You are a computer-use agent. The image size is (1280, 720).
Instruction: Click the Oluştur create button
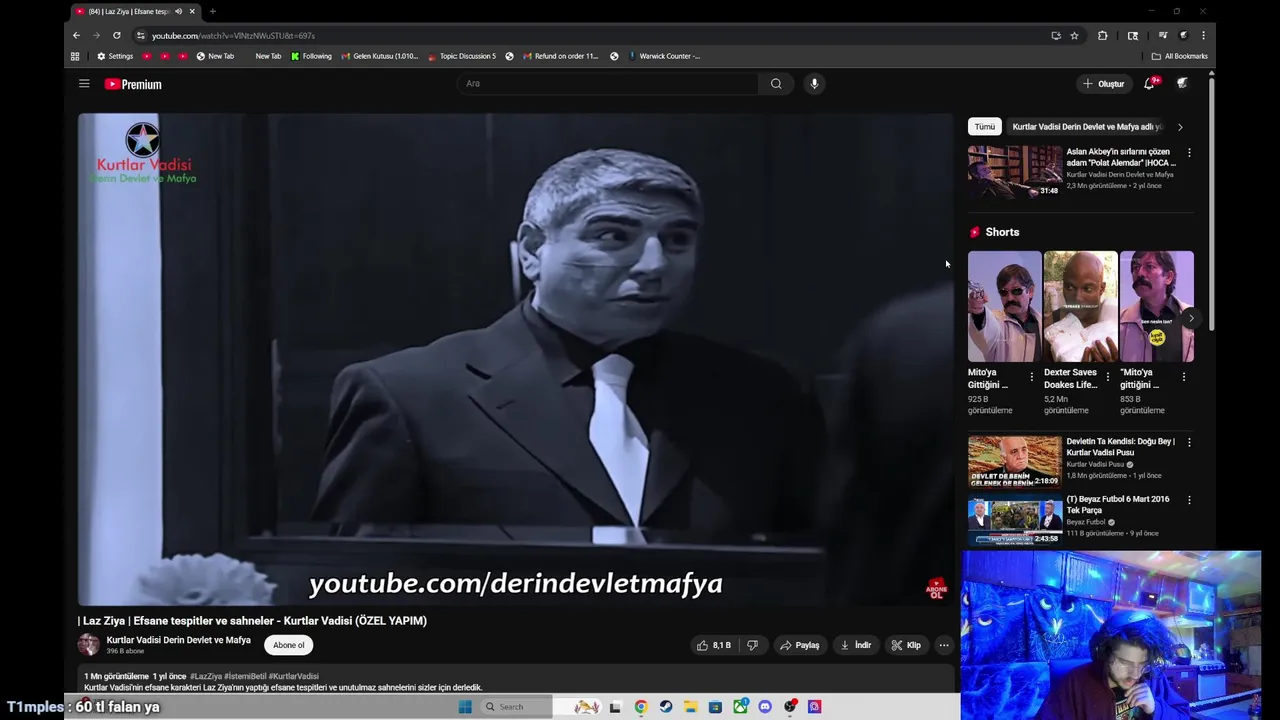[1104, 84]
